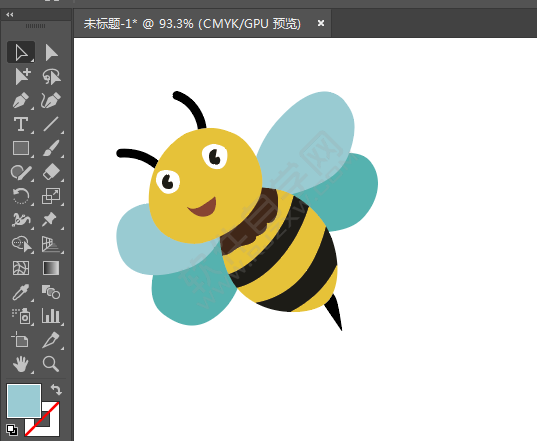Image resolution: width=537 pixels, height=441 pixels.
Task: Select the Zoom magnifier tool
Action: coord(51,364)
